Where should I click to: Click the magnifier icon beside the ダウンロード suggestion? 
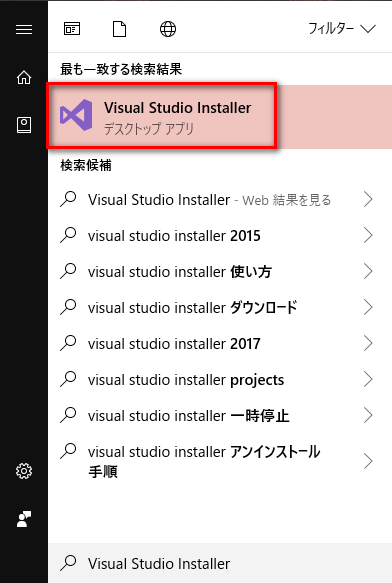click(68, 307)
